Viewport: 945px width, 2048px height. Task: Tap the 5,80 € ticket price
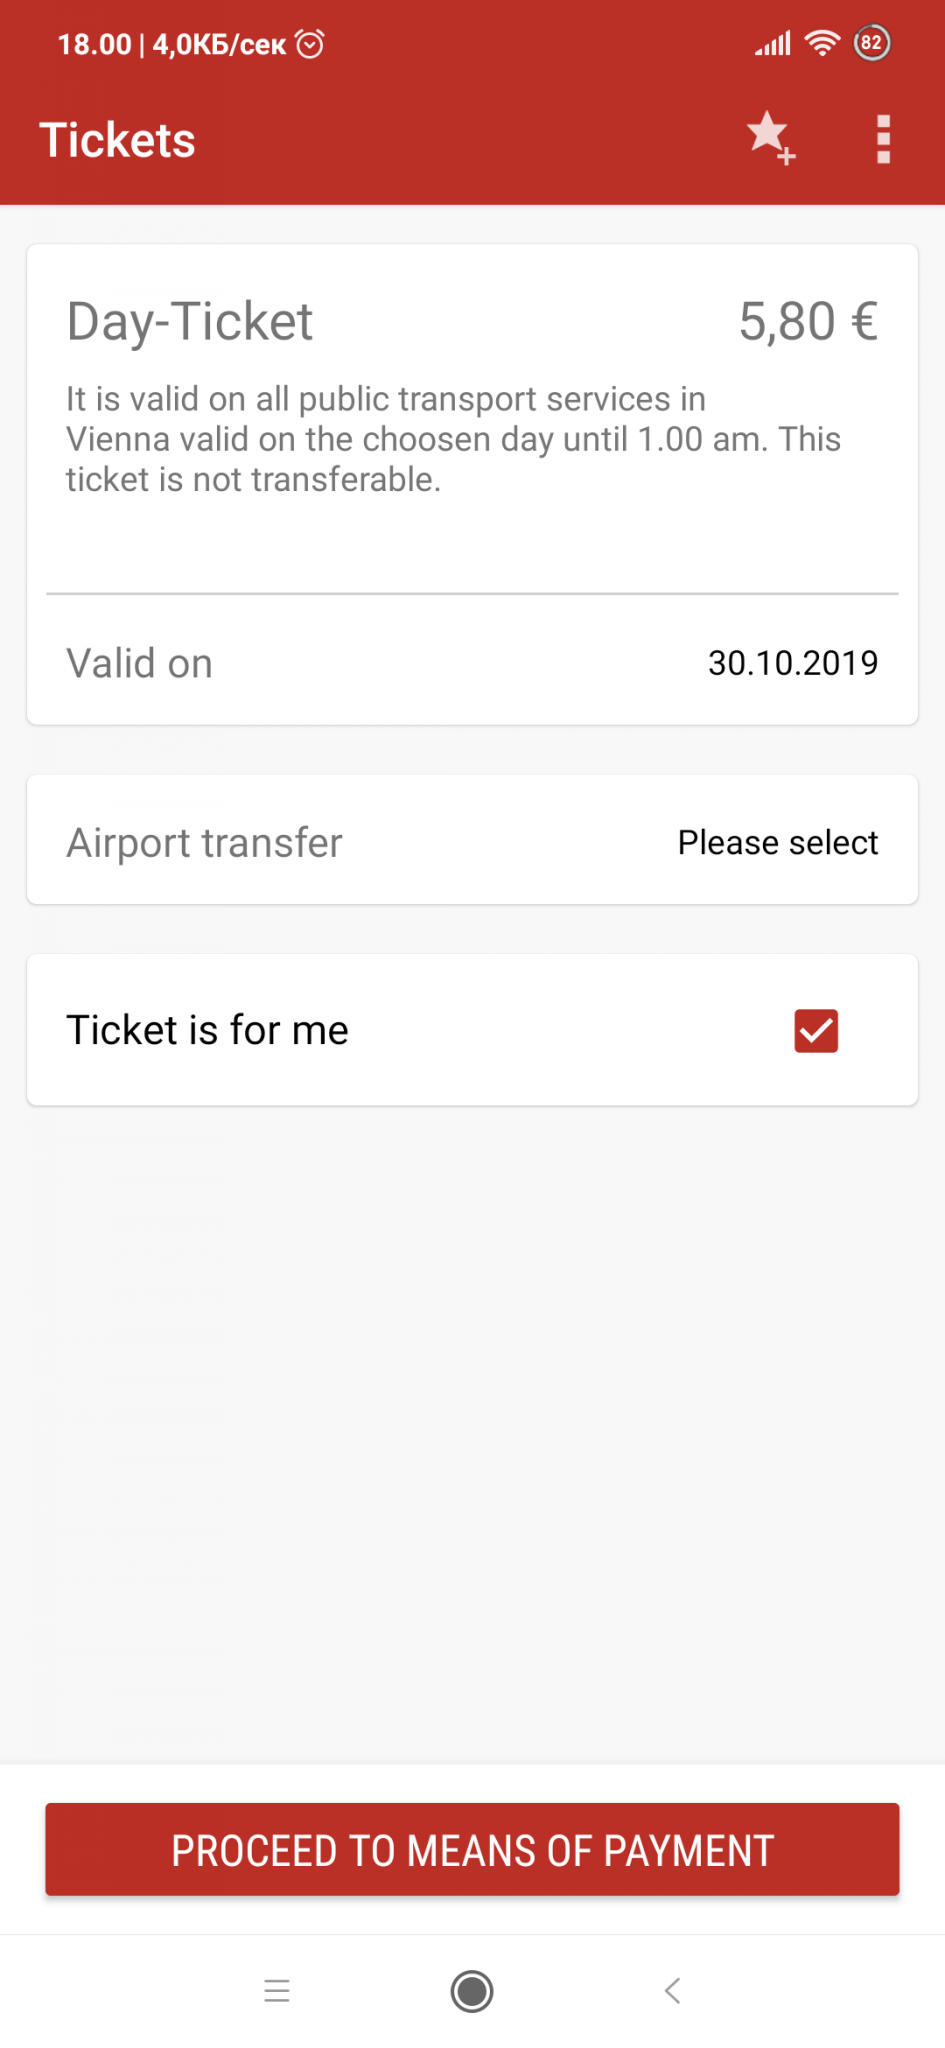[x=808, y=322]
